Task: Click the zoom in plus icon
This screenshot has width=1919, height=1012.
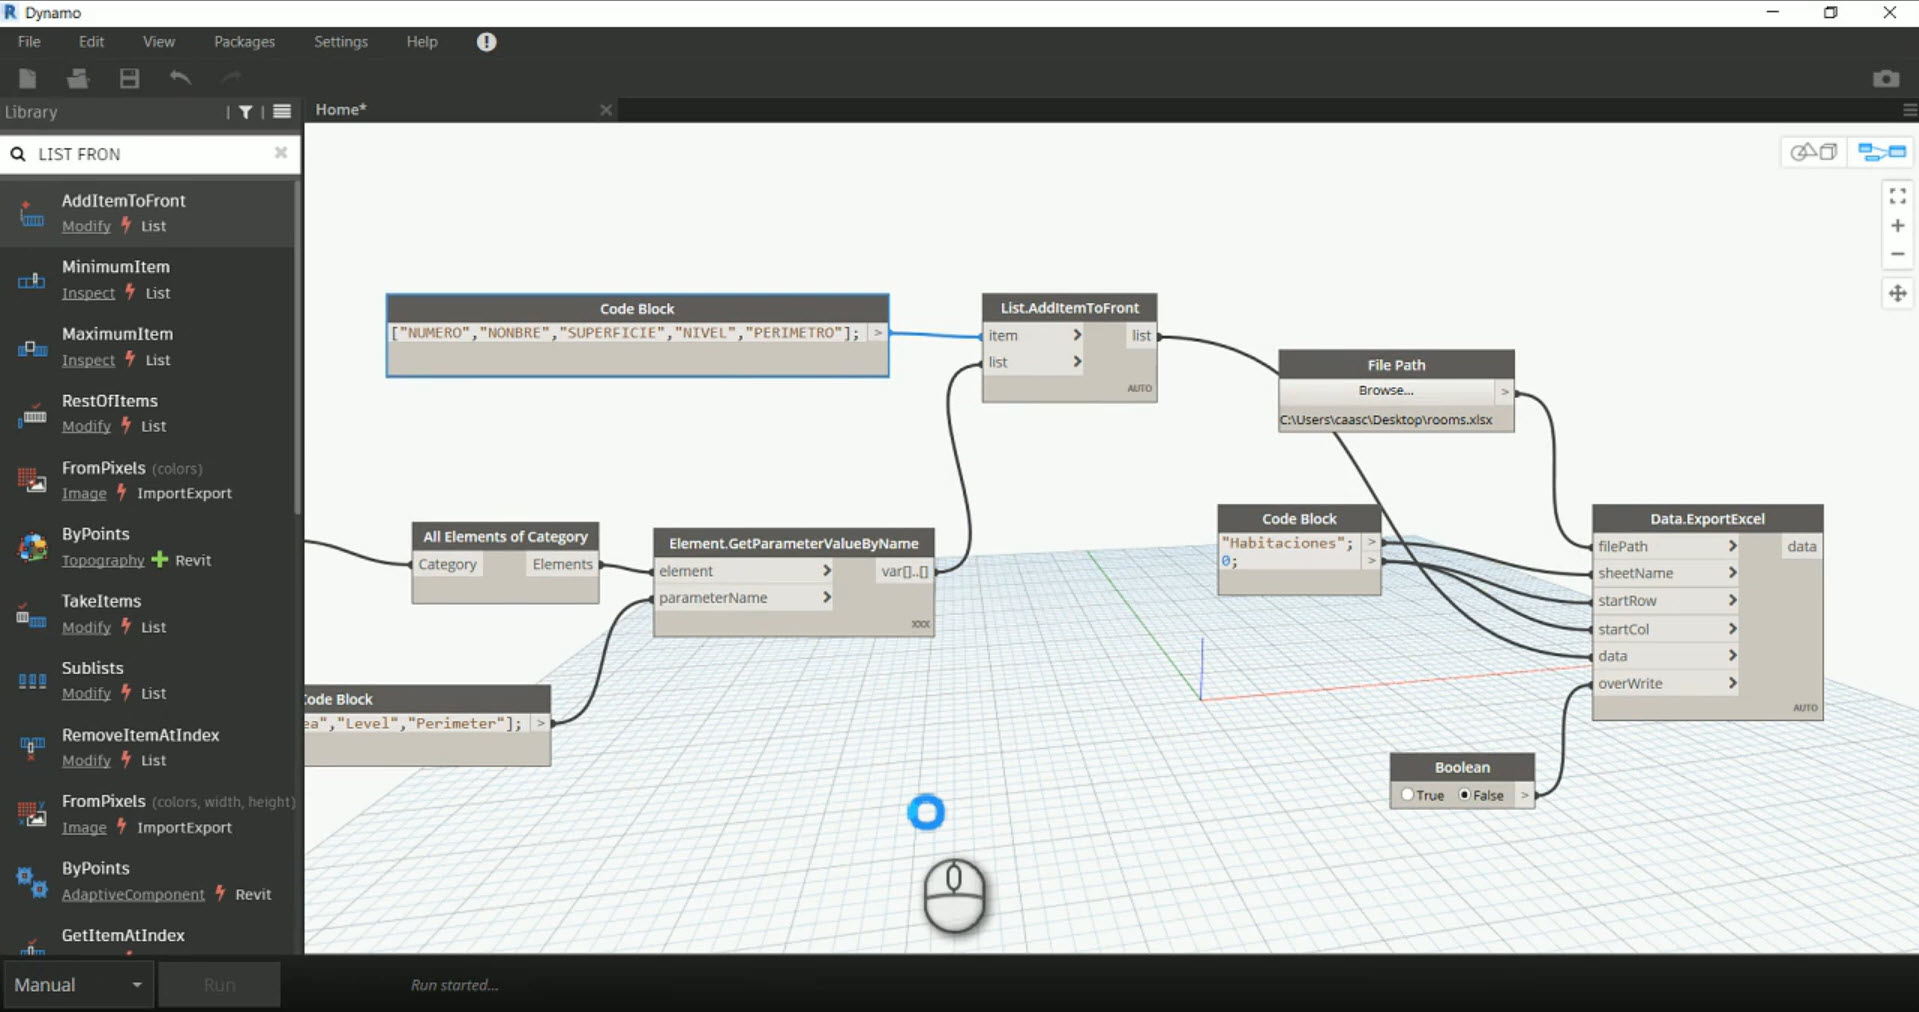Action: (x=1897, y=226)
